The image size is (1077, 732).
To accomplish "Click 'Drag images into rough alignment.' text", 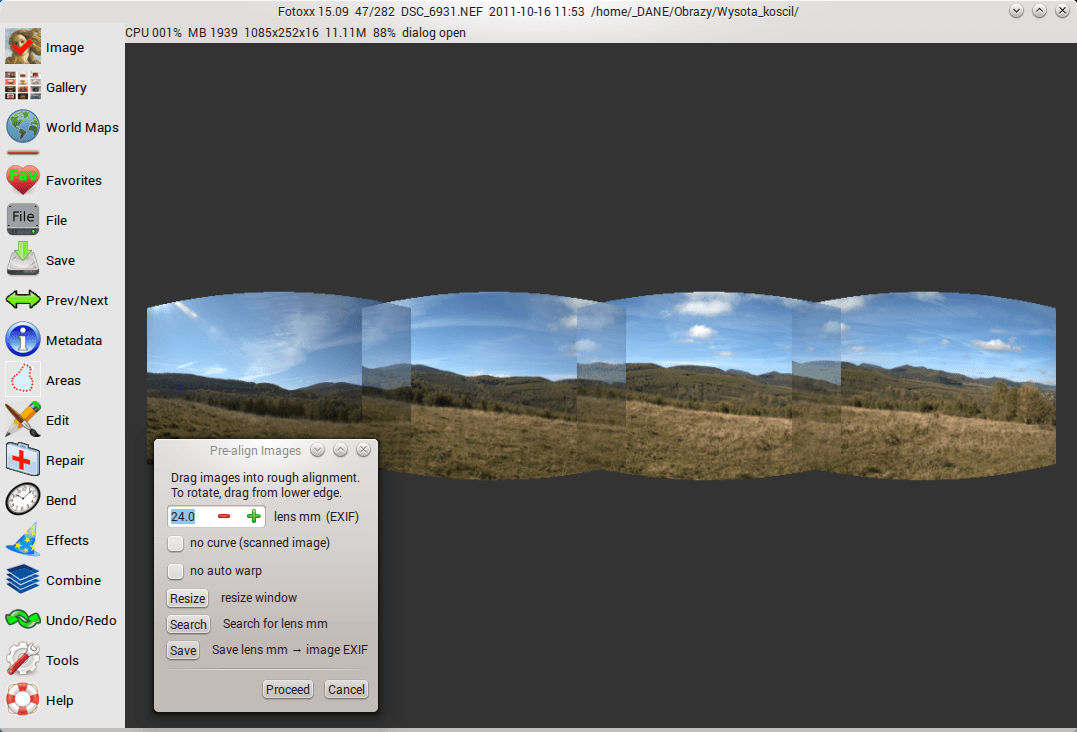I will coord(265,477).
